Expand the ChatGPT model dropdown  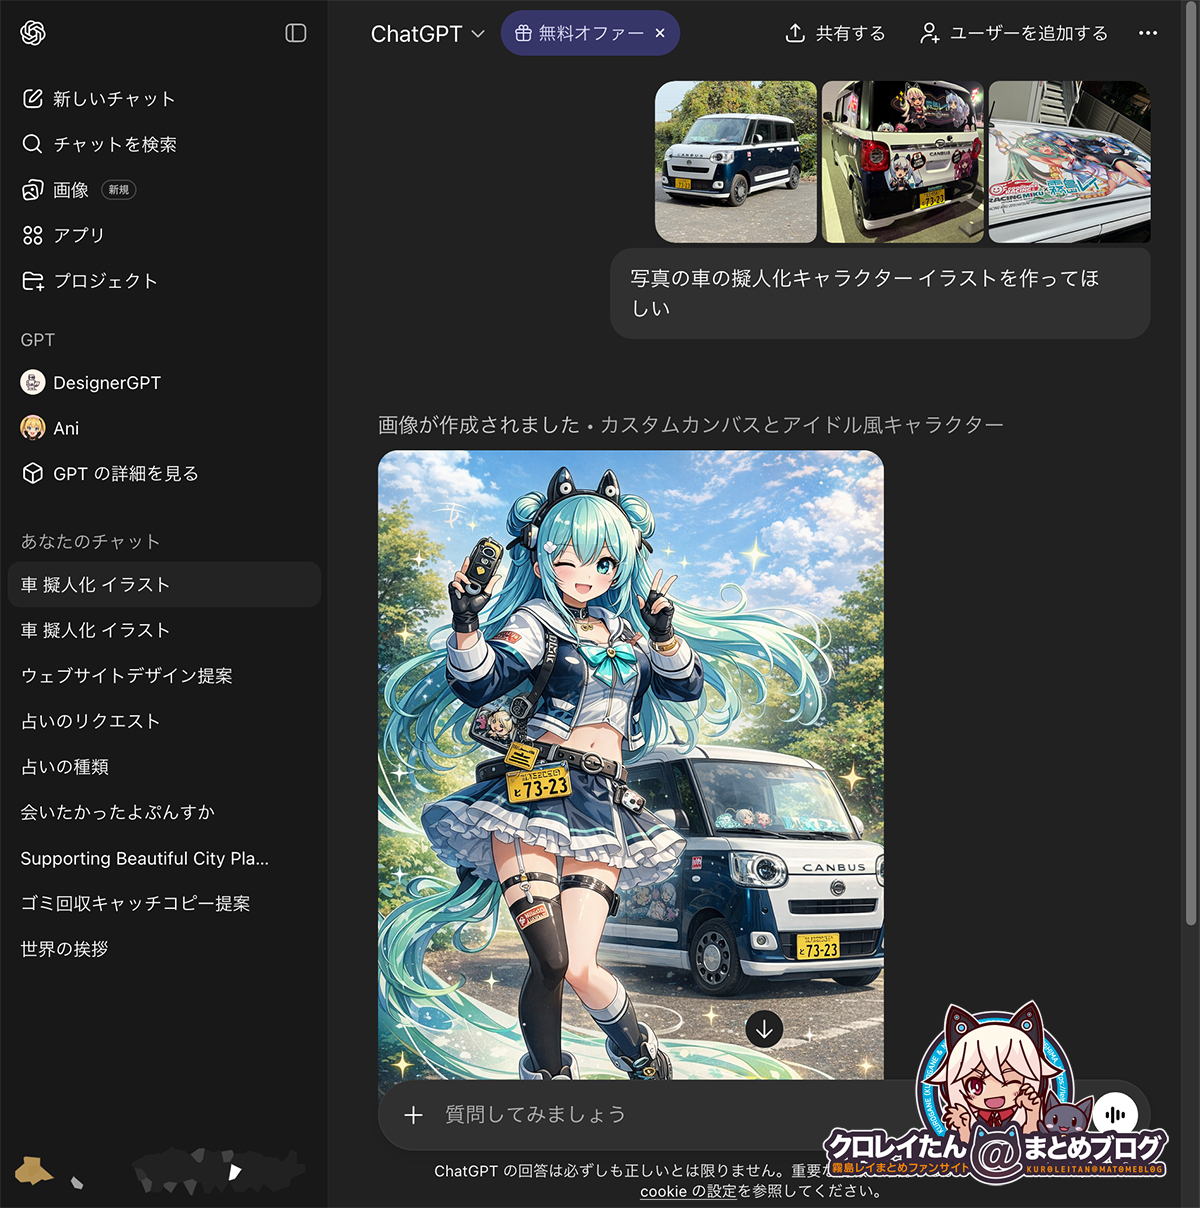(x=427, y=34)
